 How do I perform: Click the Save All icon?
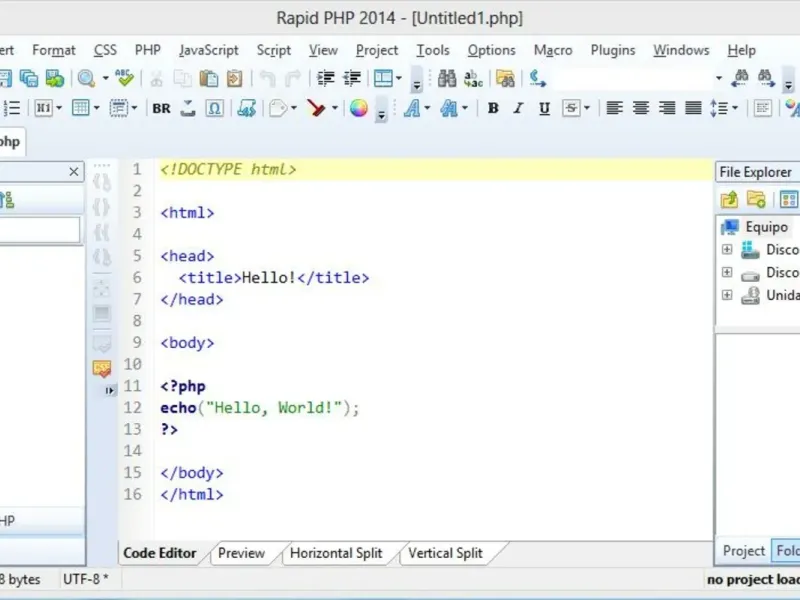pos(29,78)
